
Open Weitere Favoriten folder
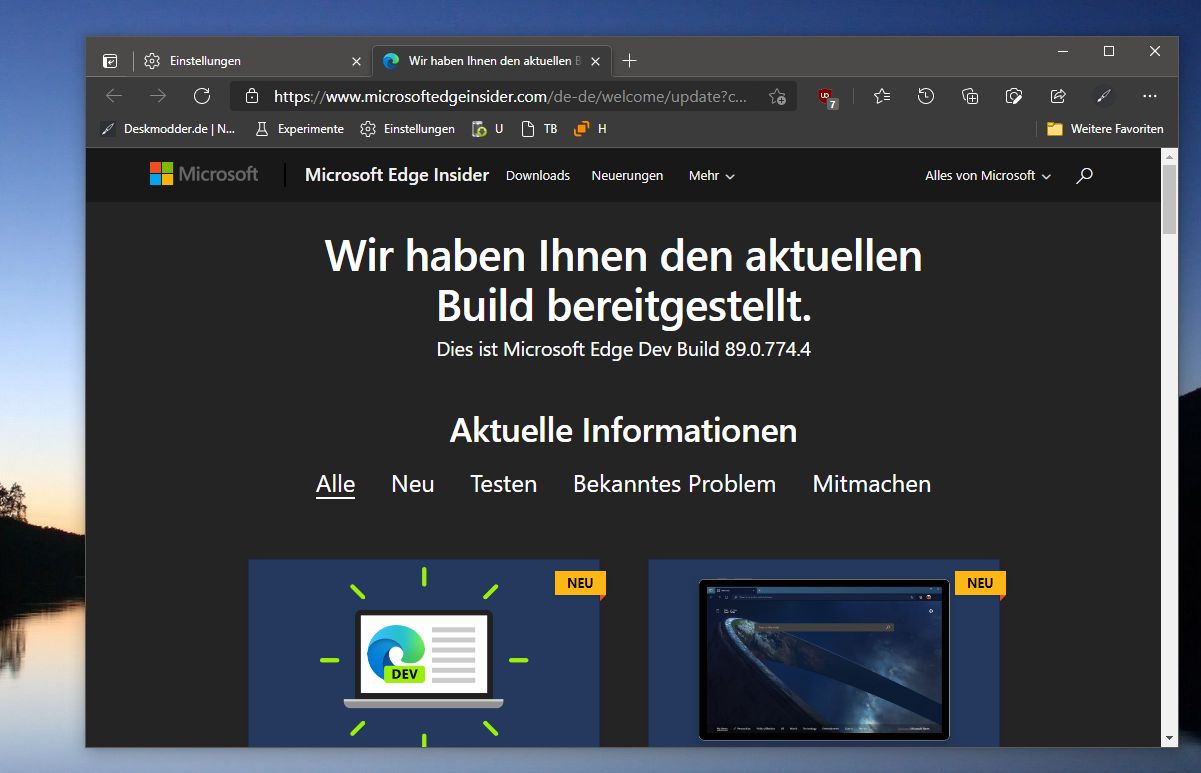point(1105,129)
